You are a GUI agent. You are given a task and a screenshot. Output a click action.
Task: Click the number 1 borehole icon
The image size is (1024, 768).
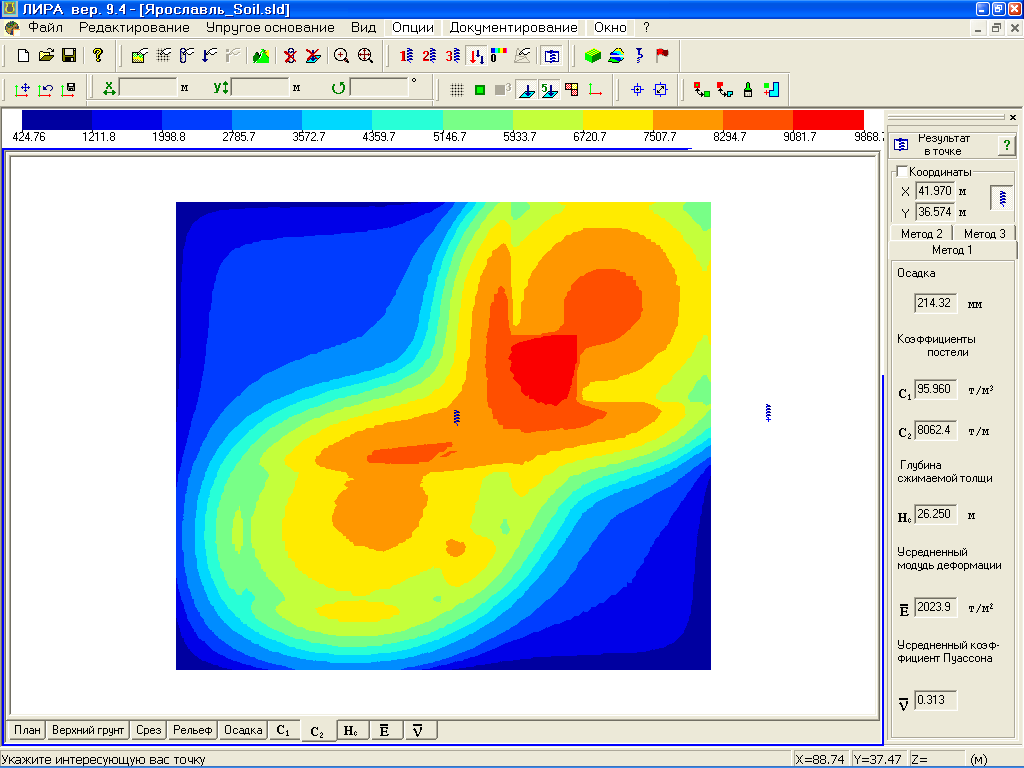tap(406, 55)
